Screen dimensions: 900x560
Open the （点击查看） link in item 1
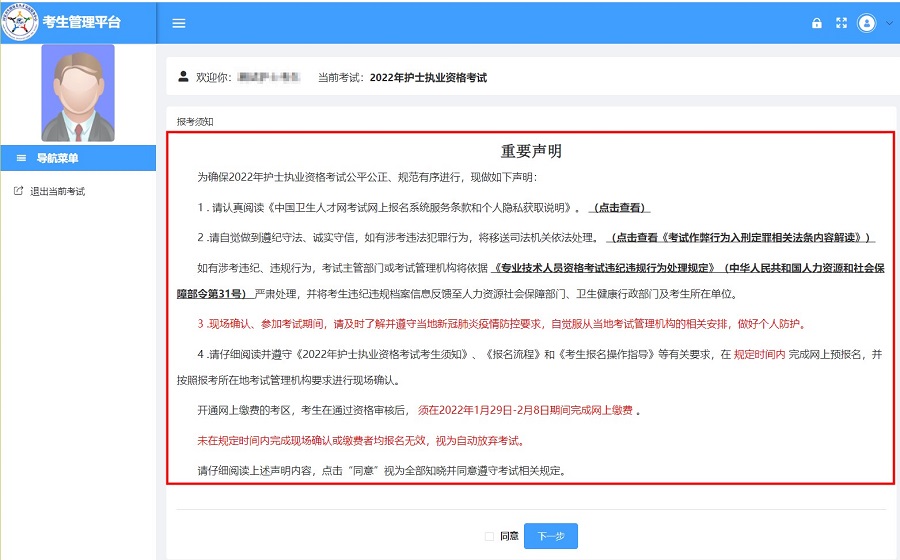[619, 208]
